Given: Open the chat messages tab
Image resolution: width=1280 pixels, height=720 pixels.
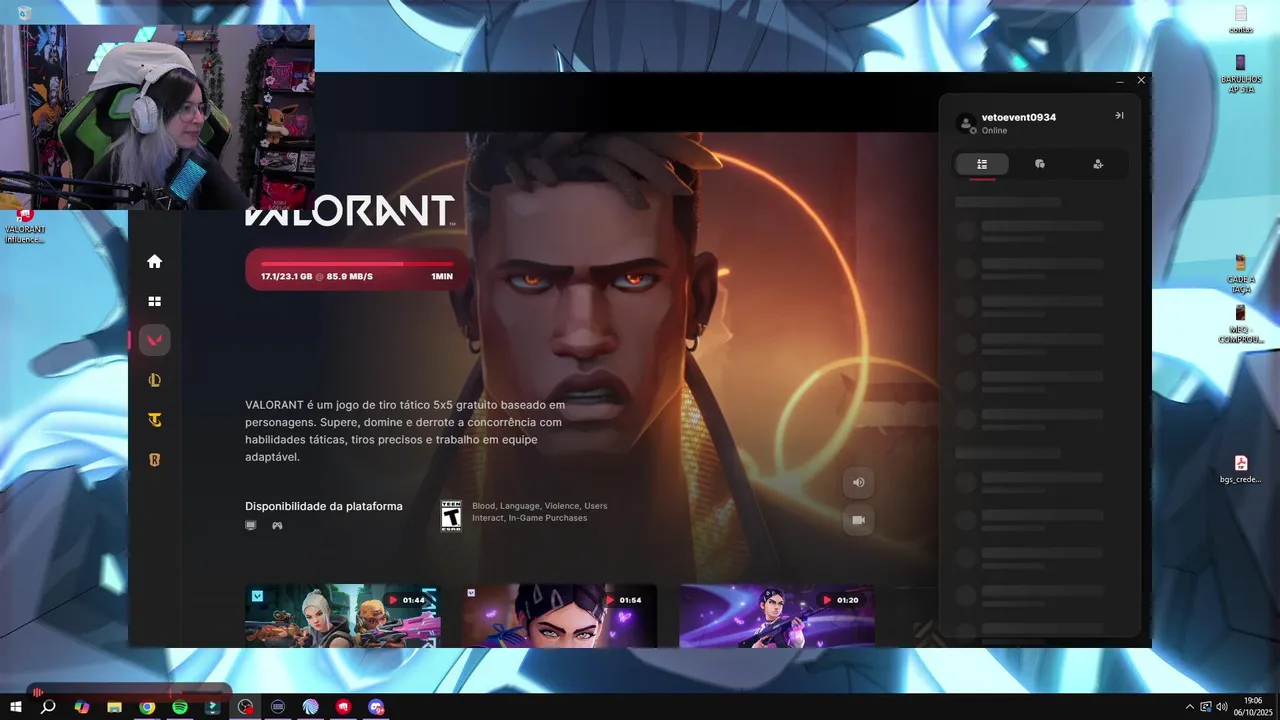Looking at the screenshot, I should pos(1040,164).
